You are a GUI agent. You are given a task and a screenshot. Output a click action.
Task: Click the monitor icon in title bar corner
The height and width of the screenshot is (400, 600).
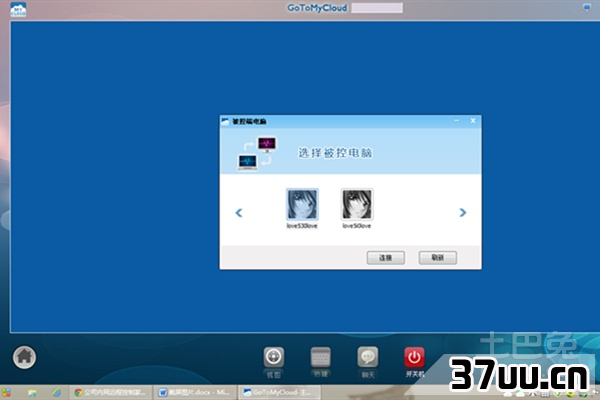587,7
